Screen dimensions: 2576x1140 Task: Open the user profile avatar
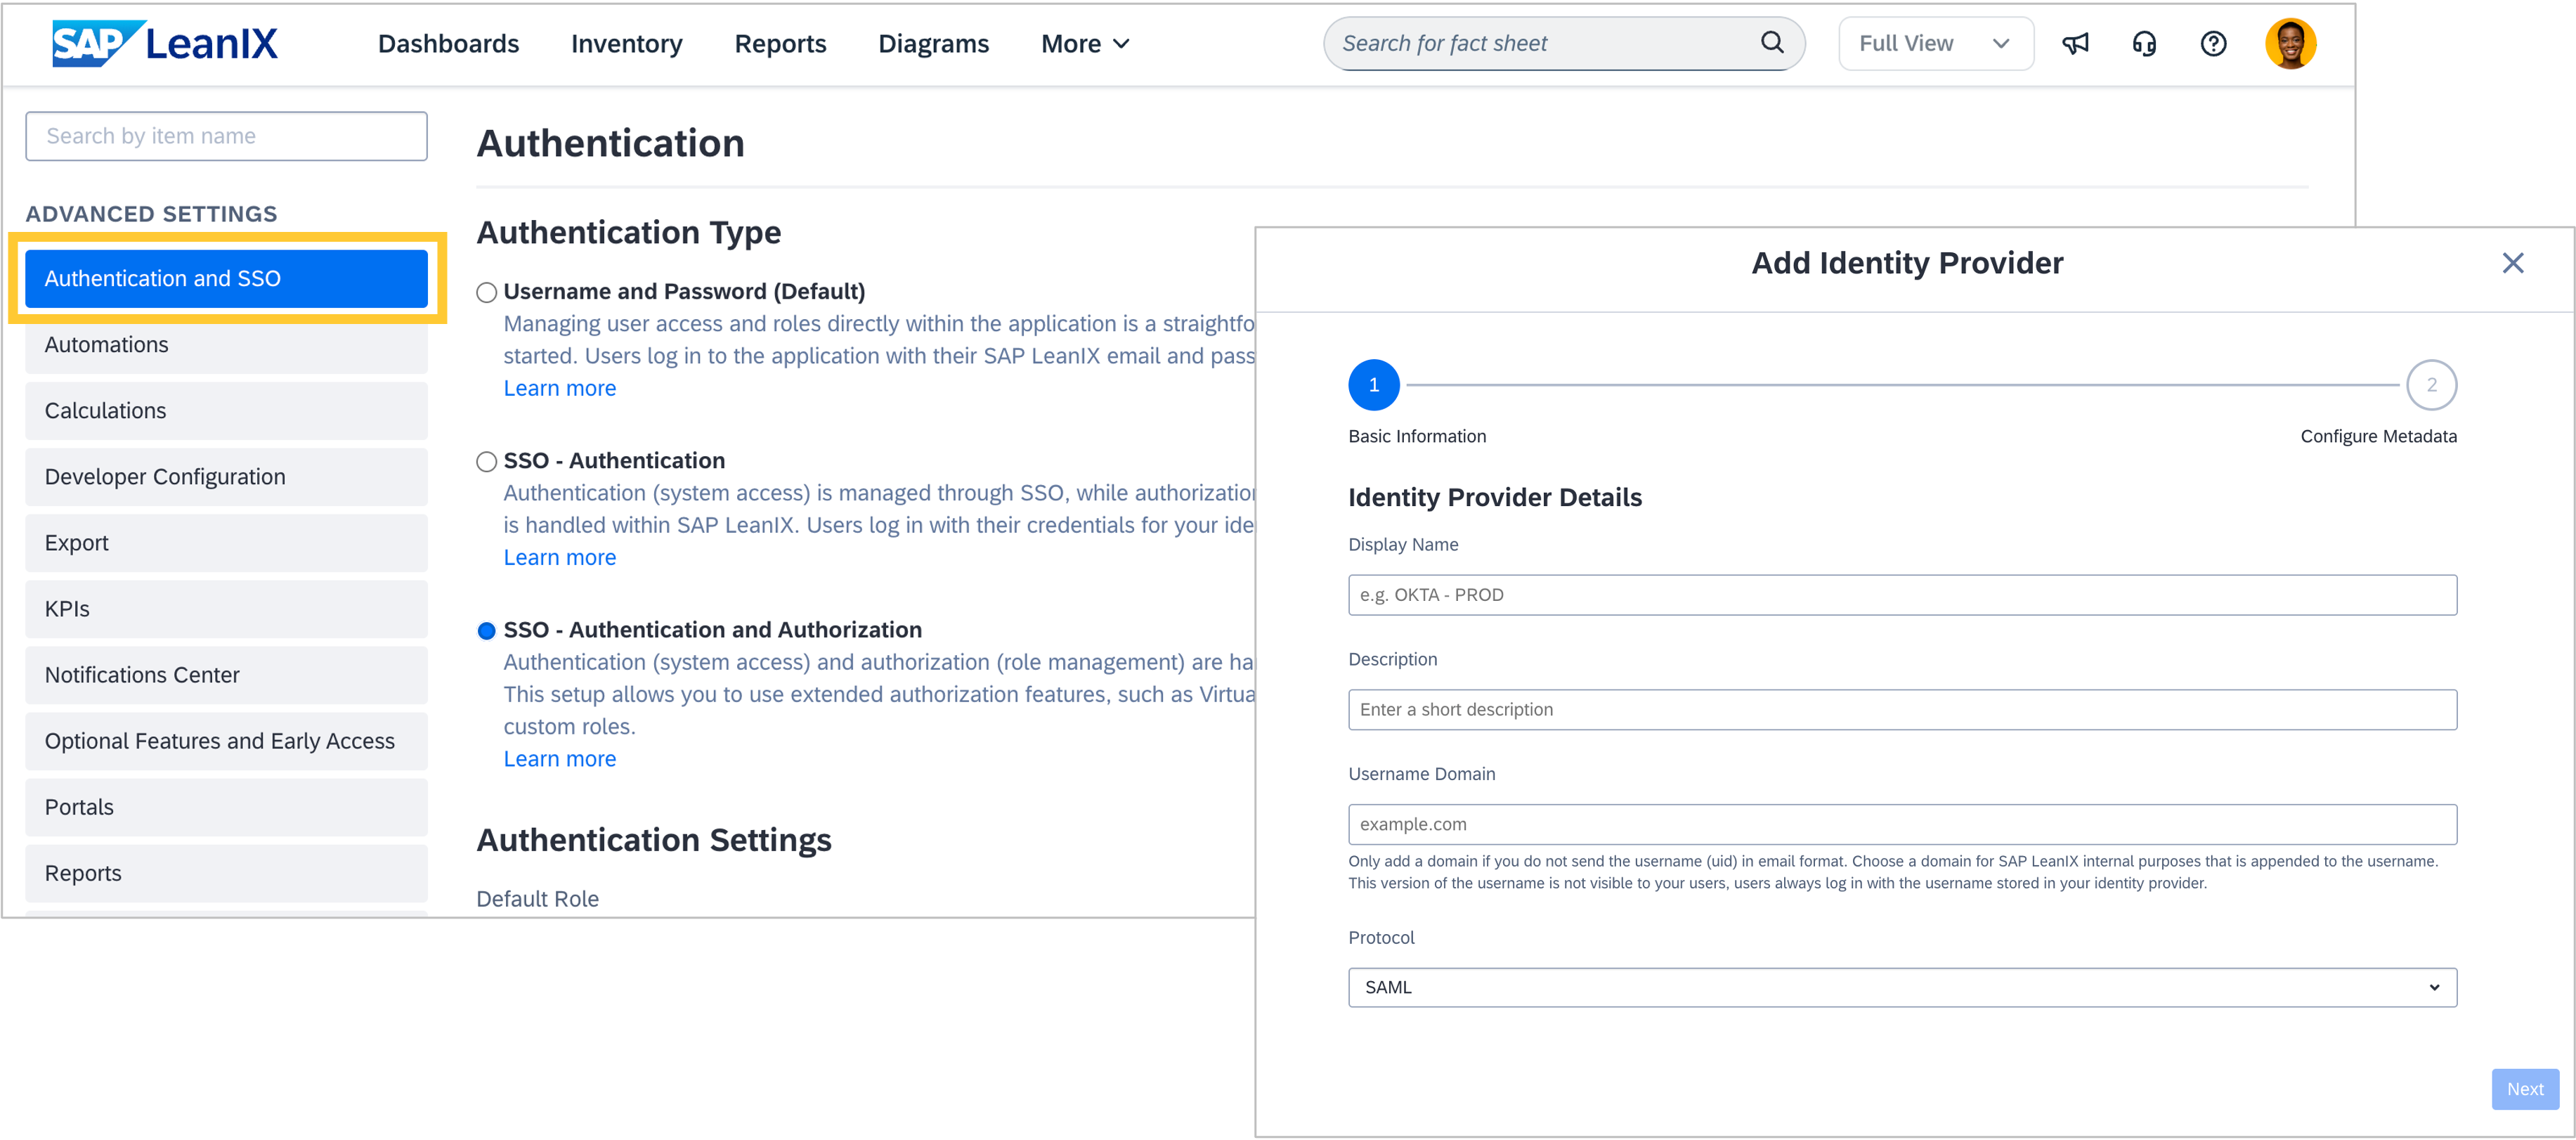pos(2289,43)
